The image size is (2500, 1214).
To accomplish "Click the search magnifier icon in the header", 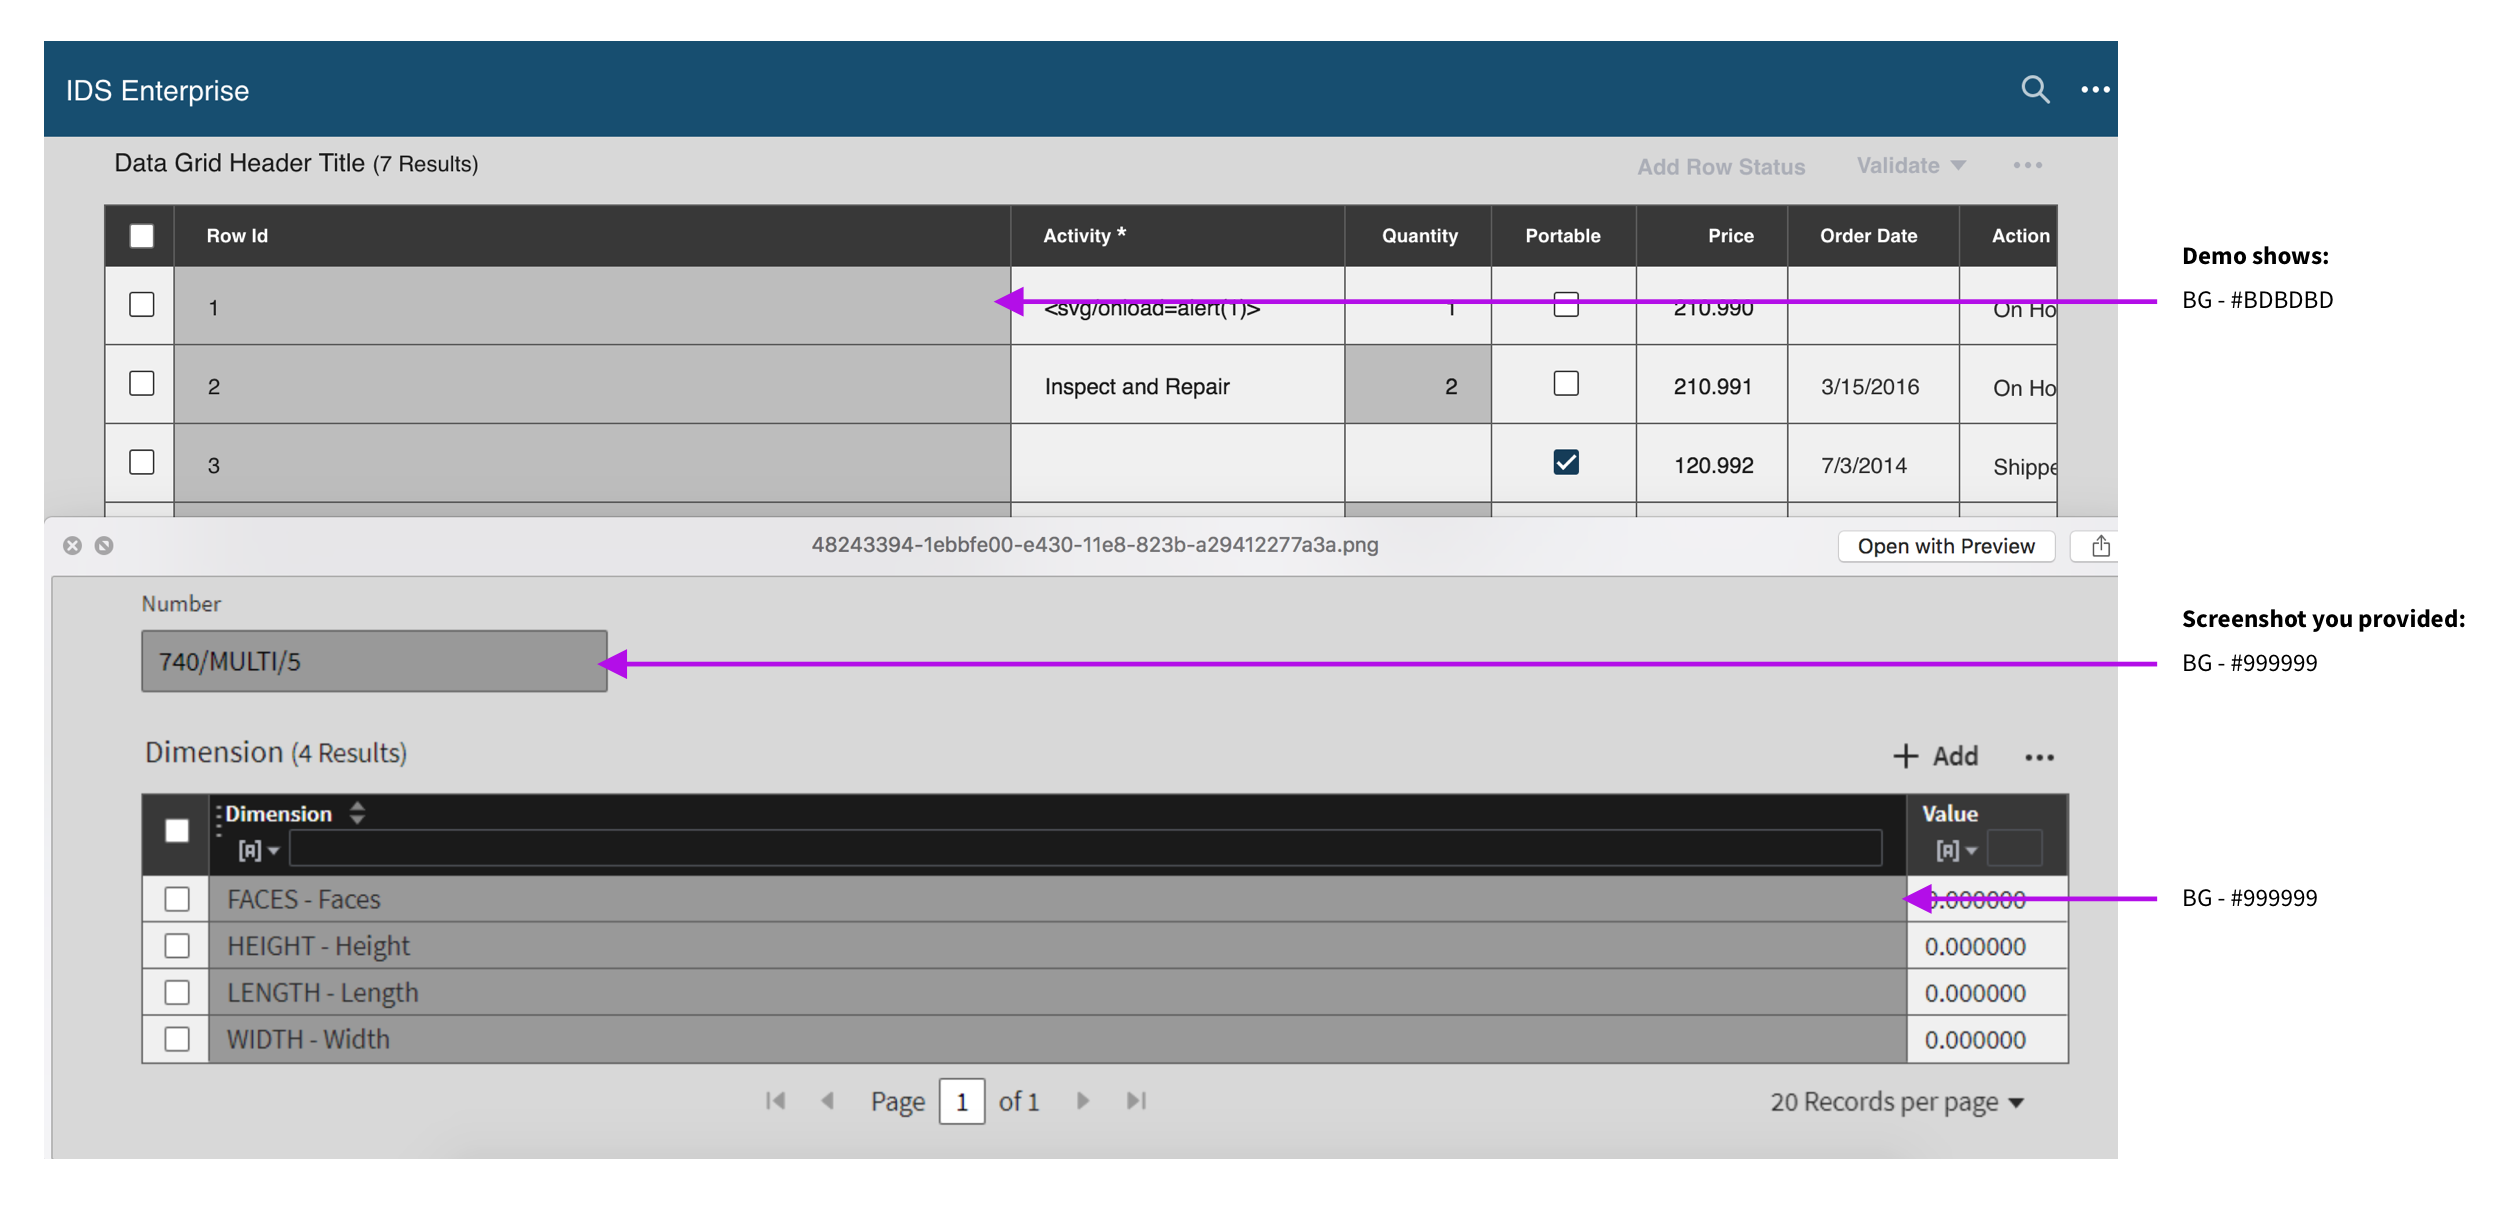I will point(2034,90).
